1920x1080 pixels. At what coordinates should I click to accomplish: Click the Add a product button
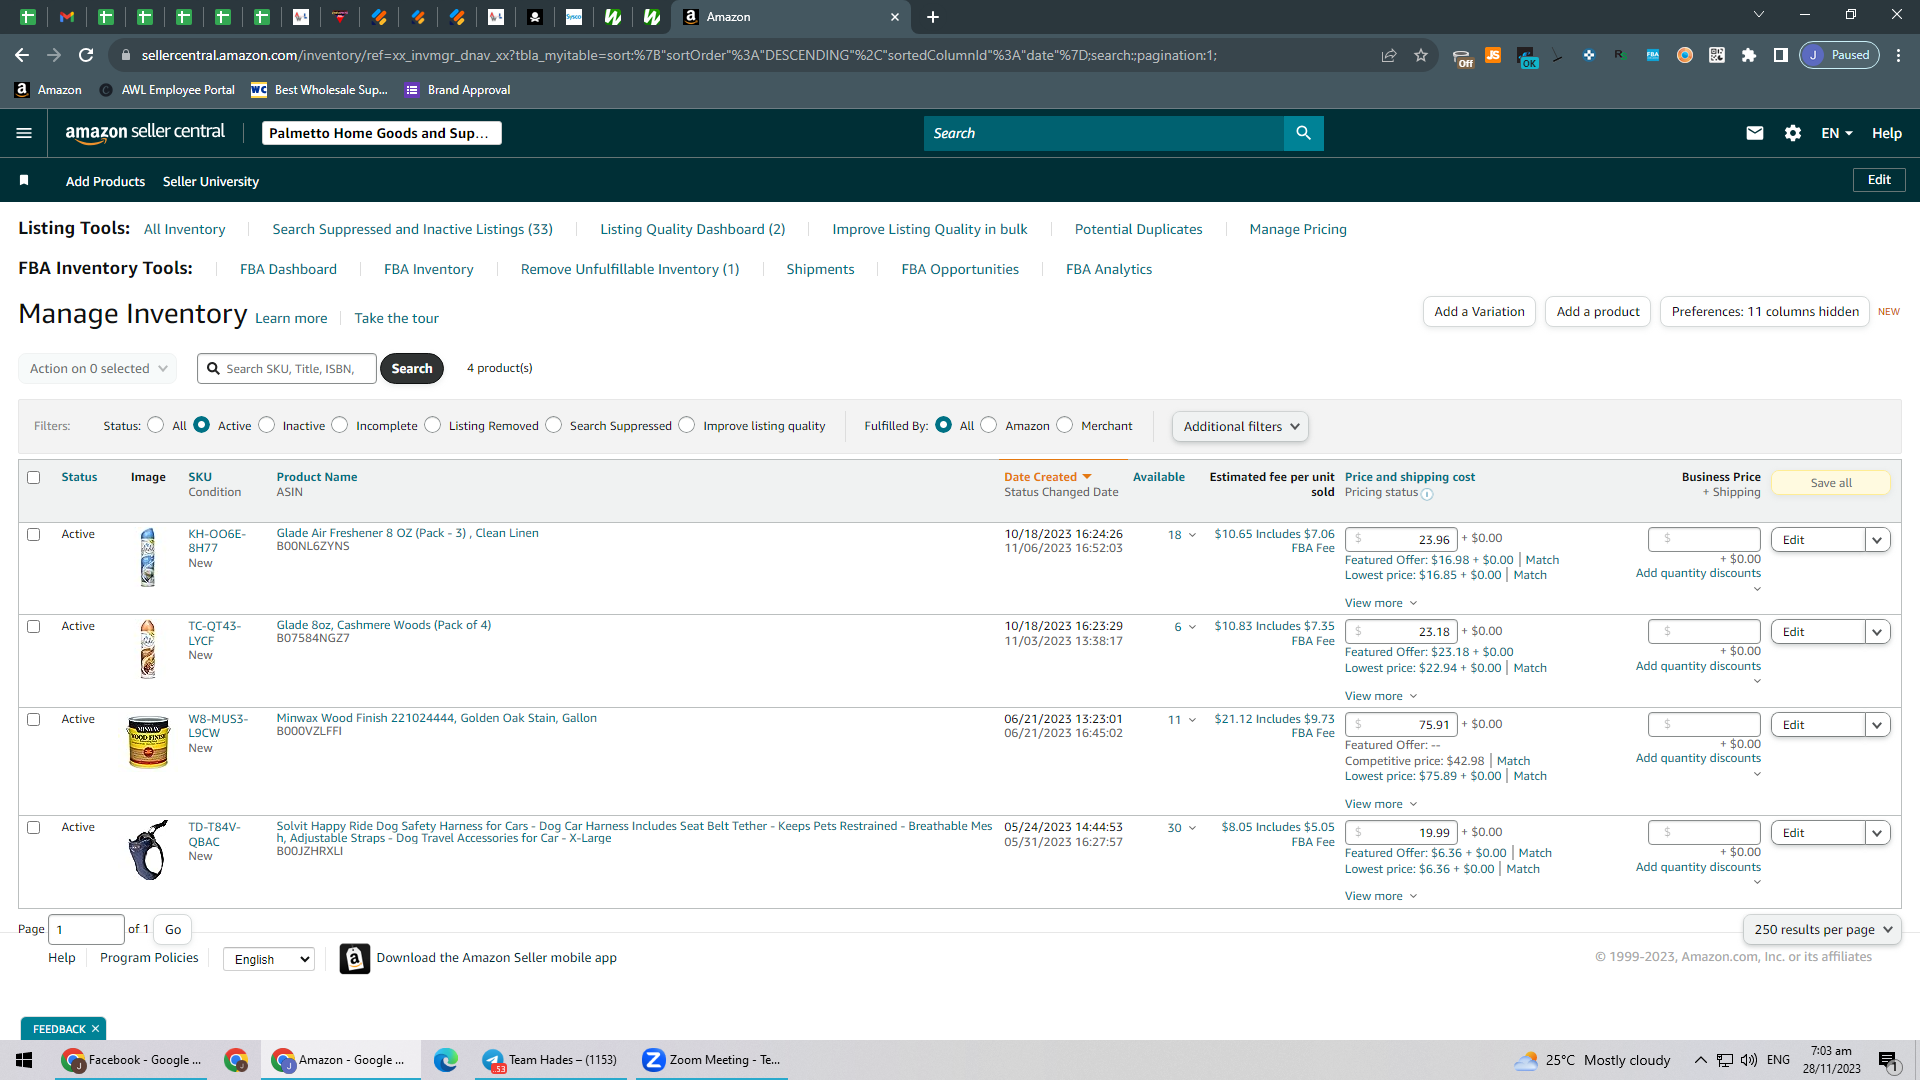click(x=1598, y=312)
